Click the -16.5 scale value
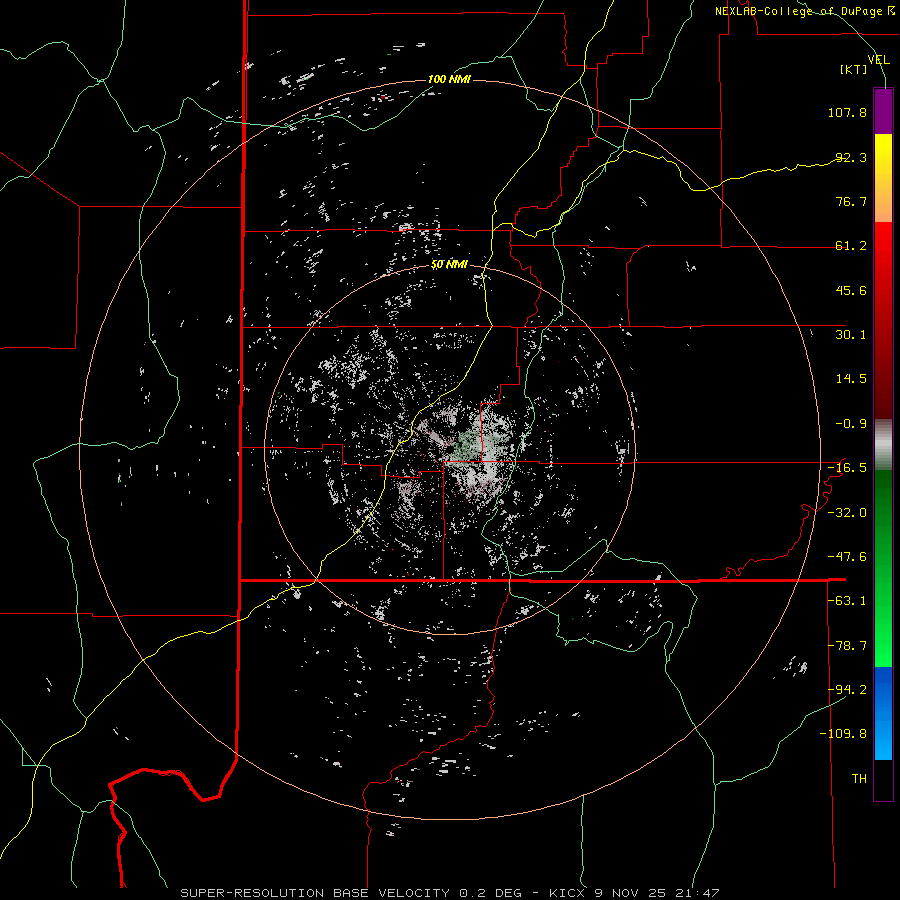900x900 pixels. coord(847,468)
